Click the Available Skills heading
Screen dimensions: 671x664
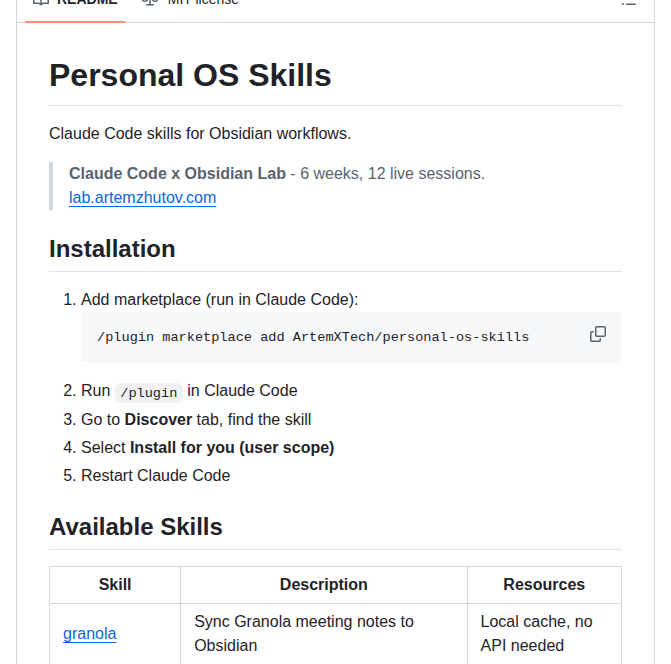point(136,526)
